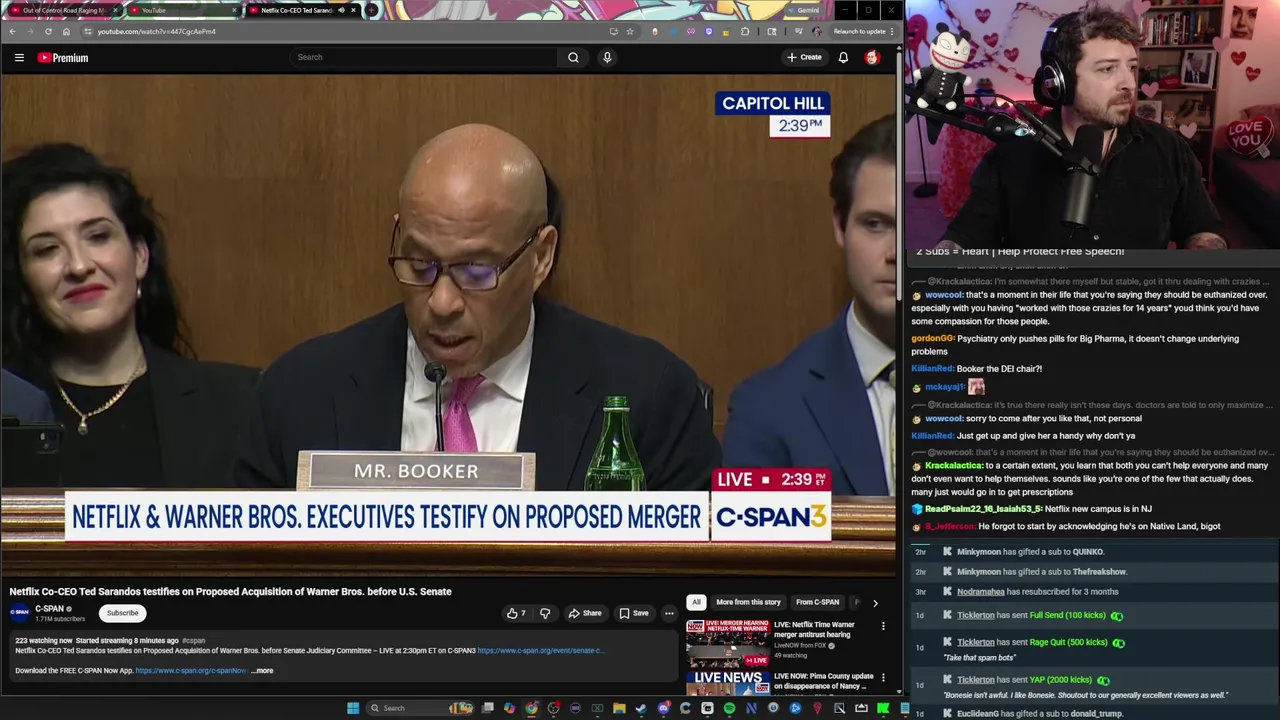Screen dimensions: 1280x720
Task: Open the YouTube guide hamburger menu
Action: click(19, 58)
